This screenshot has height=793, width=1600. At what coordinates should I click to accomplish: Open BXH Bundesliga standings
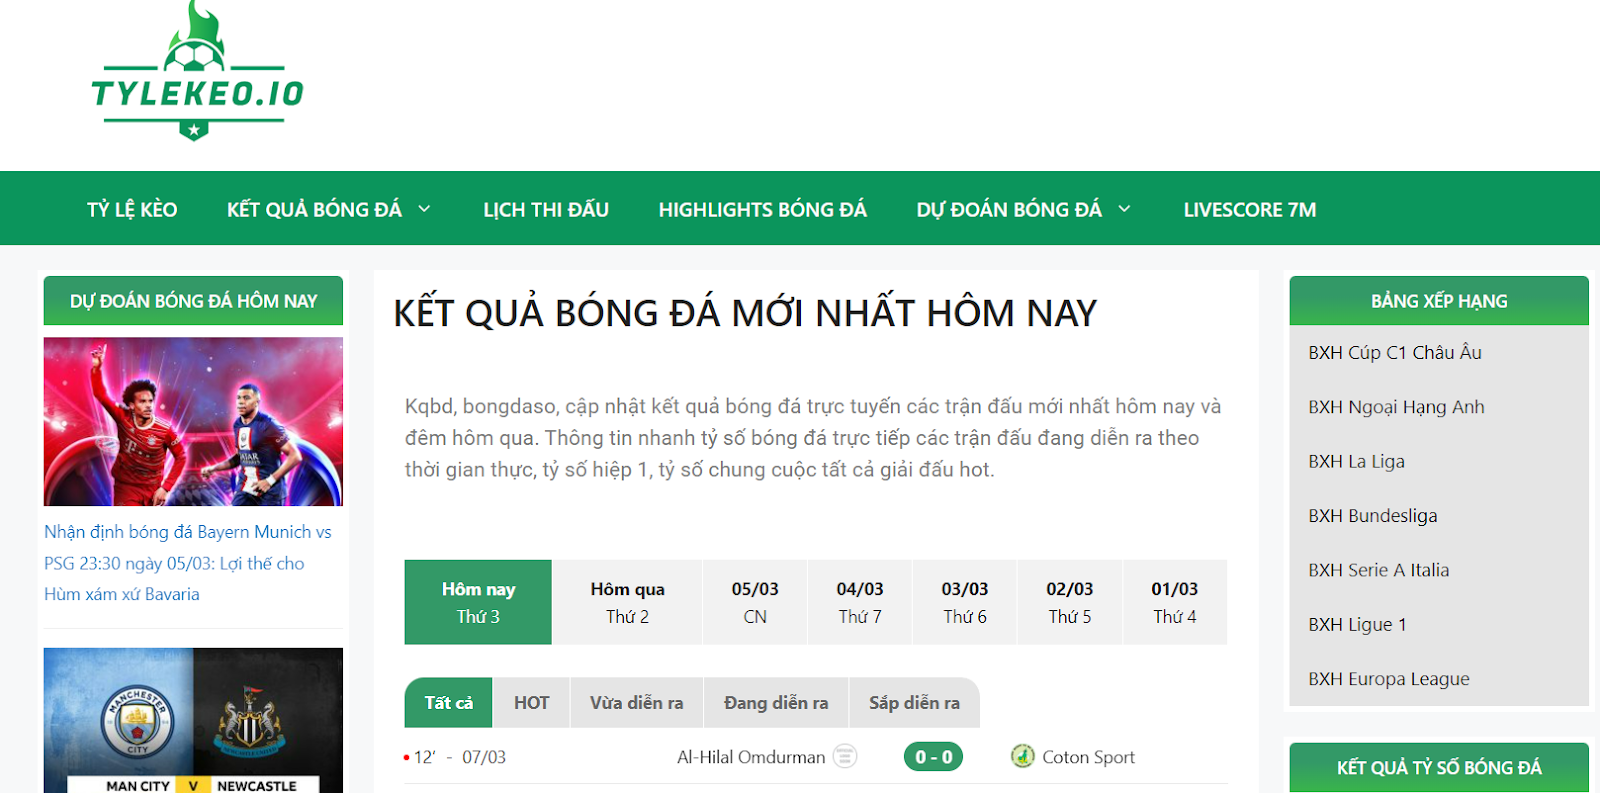pos(1372,515)
